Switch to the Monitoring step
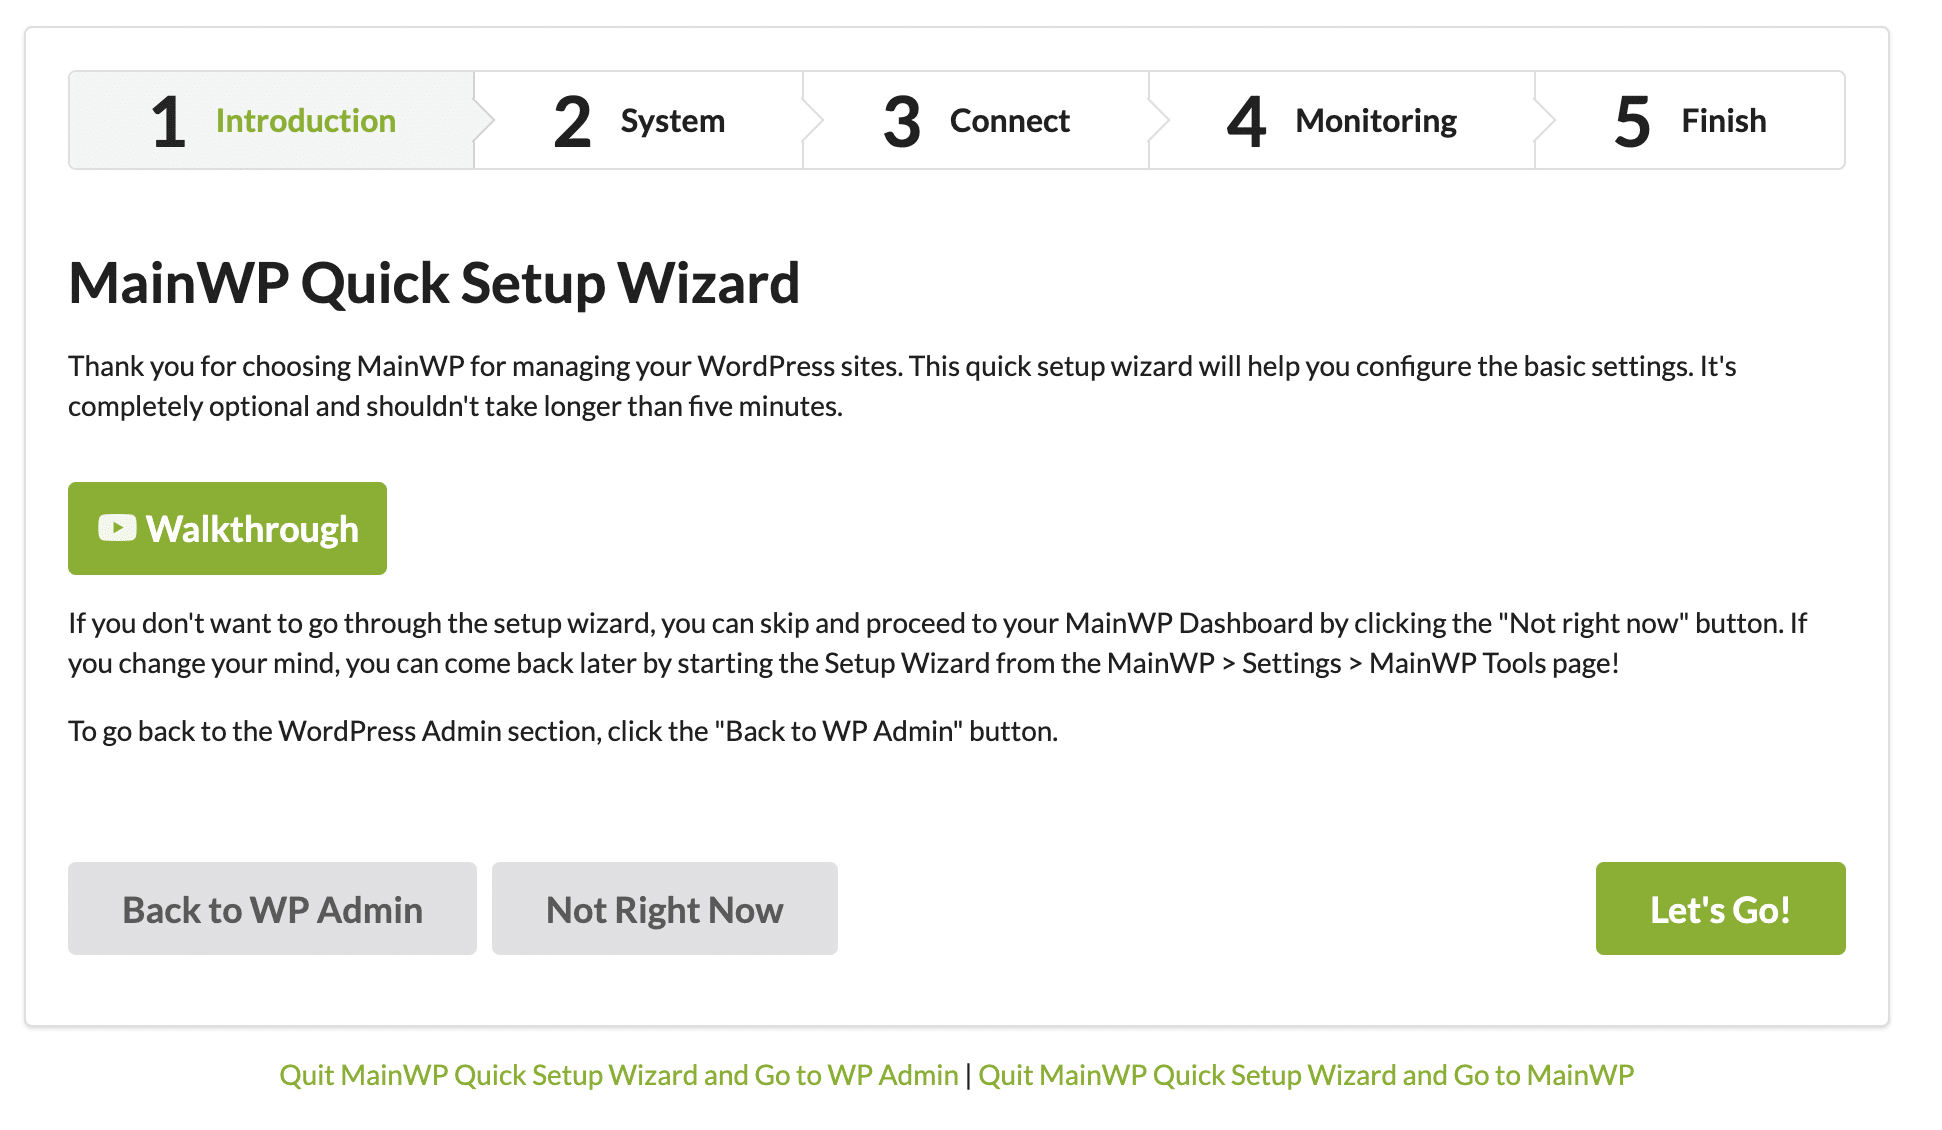Image resolution: width=1942 pixels, height=1130 pixels. [x=1342, y=120]
